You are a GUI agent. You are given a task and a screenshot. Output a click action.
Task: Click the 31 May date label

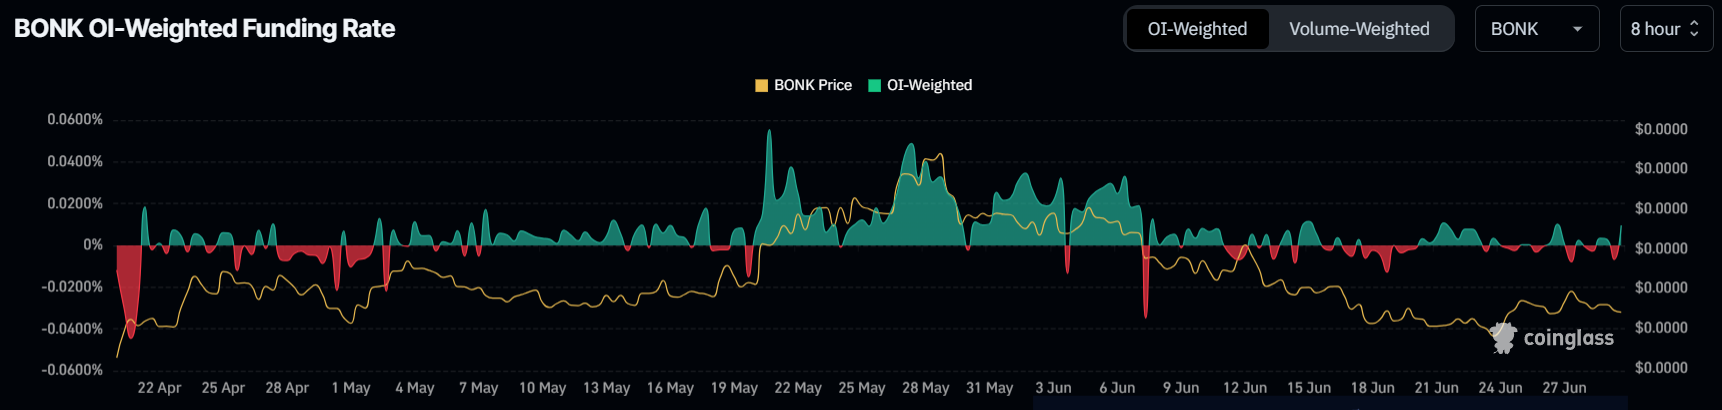989,388
